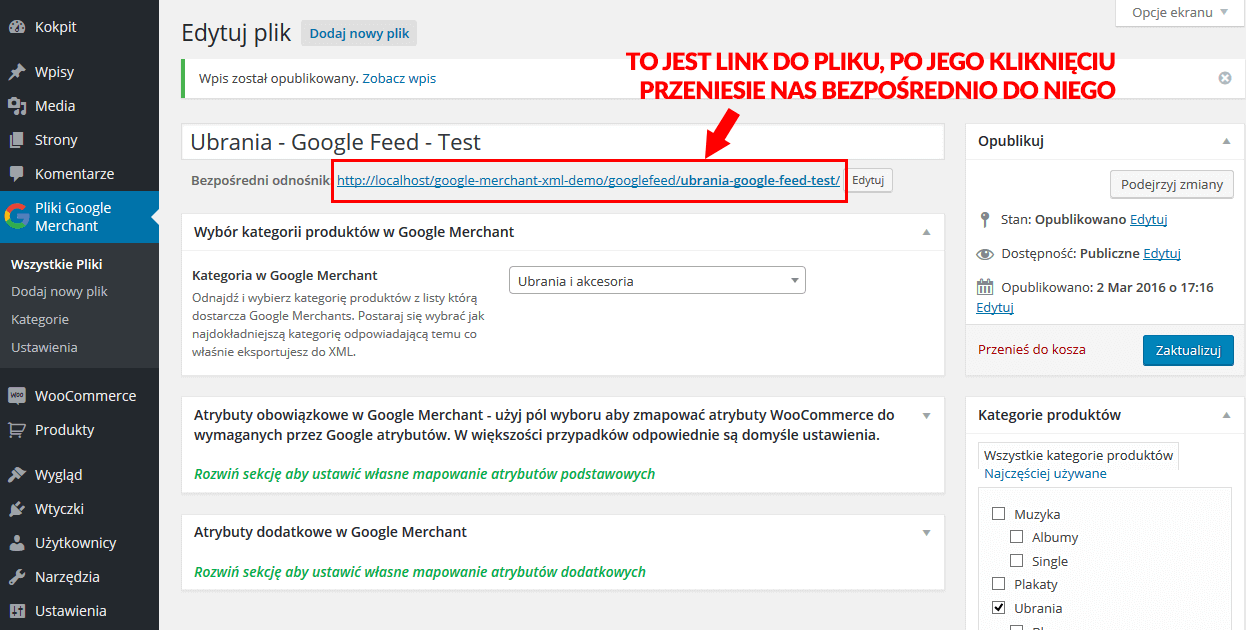Click the WooCommerce logo icon
Image resolution: width=1246 pixels, height=630 pixels.
pyautogui.click(x=17, y=396)
